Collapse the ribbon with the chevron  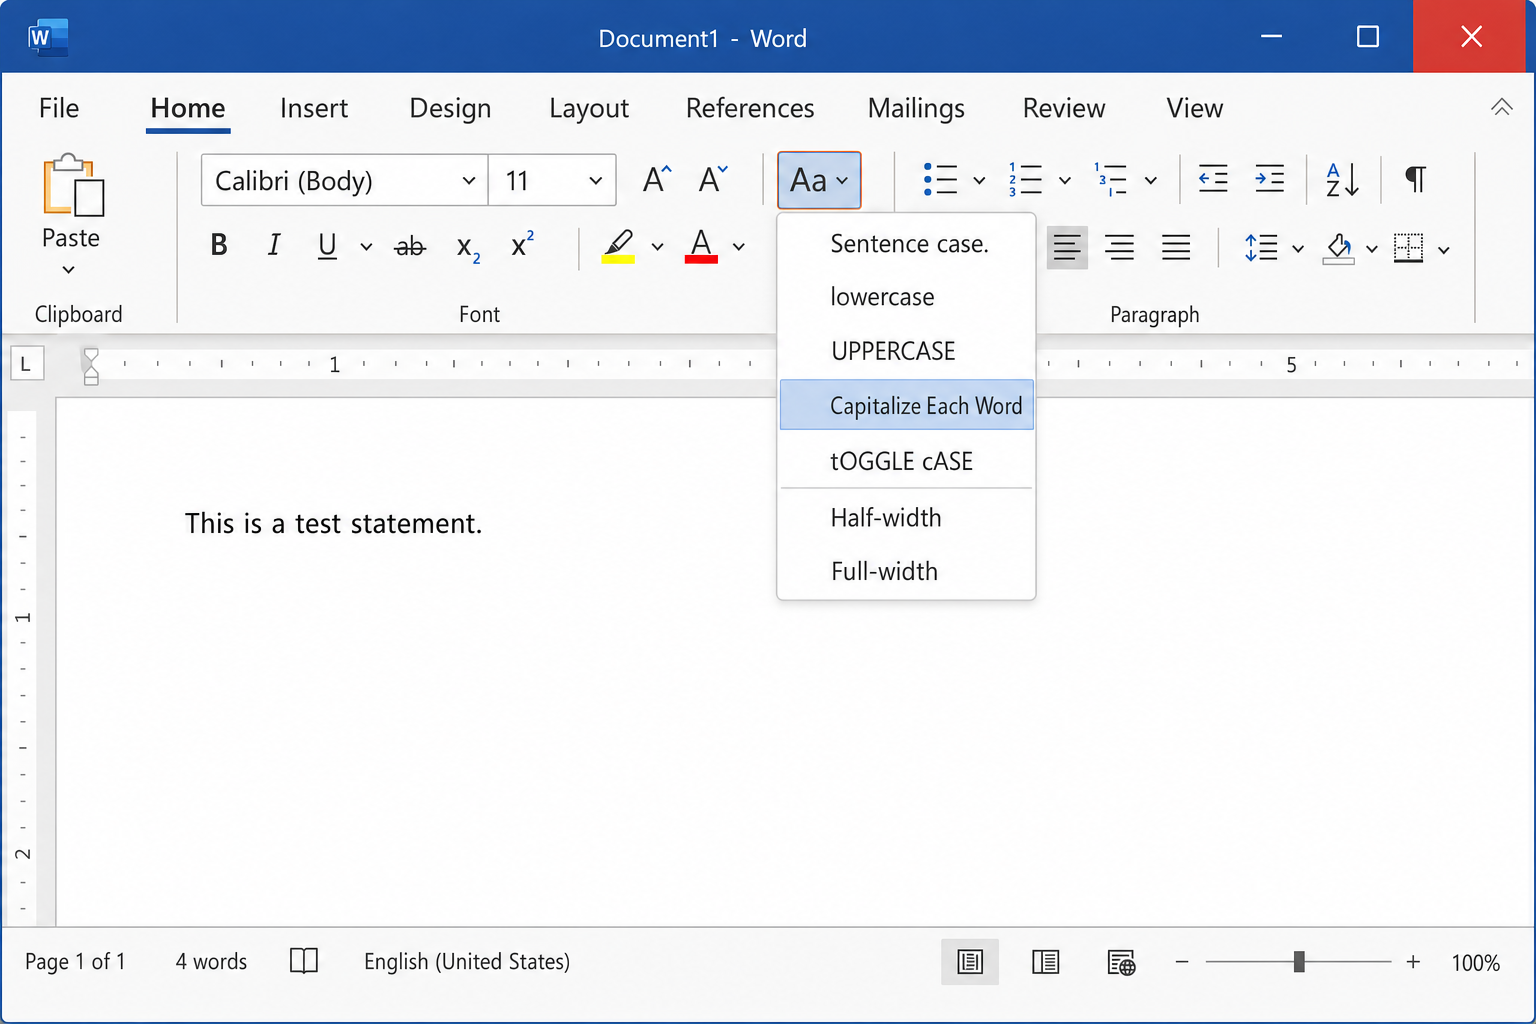pyautogui.click(x=1501, y=107)
